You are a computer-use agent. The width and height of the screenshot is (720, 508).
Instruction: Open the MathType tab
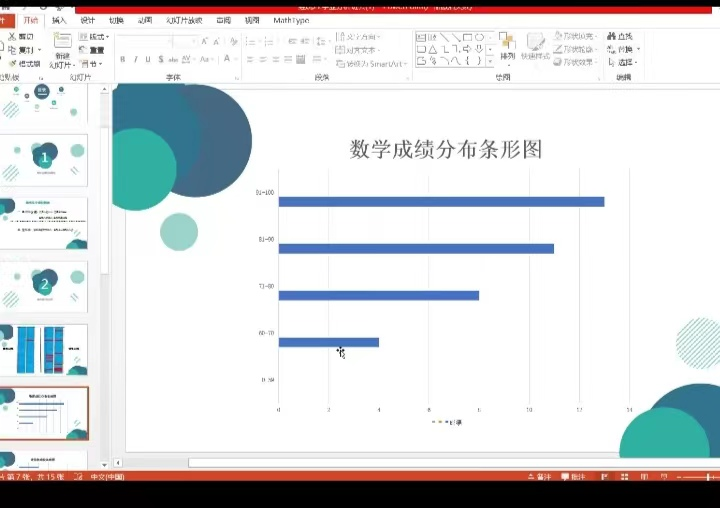pos(291,20)
